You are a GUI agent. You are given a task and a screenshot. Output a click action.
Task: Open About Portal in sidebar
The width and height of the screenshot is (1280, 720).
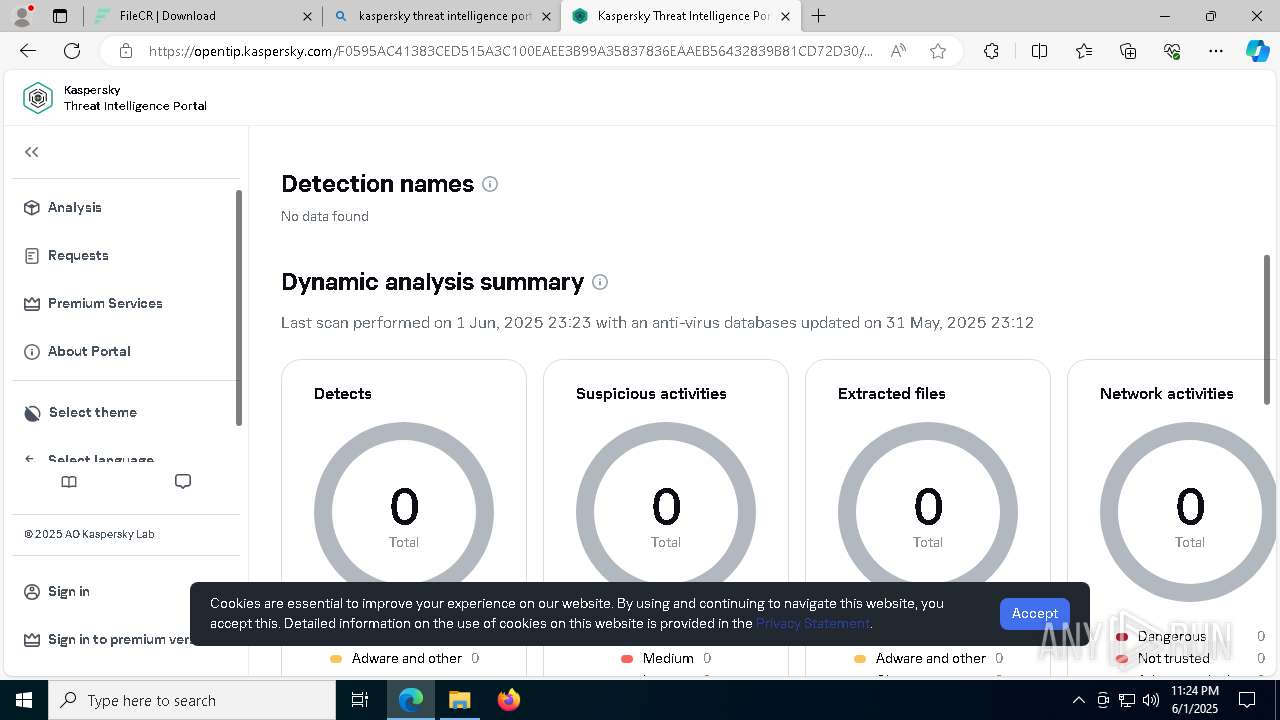(77, 351)
